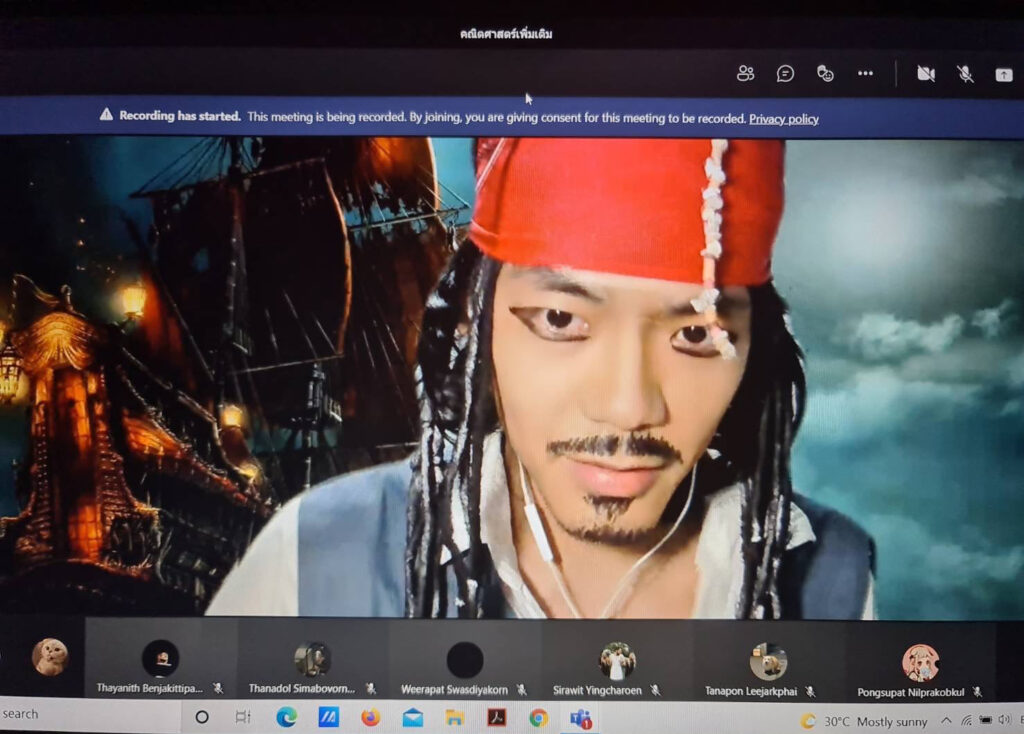Screen dimensions: 1024x734
Task: Launch Firefox from taskbar
Action: click(x=370, y=718)
